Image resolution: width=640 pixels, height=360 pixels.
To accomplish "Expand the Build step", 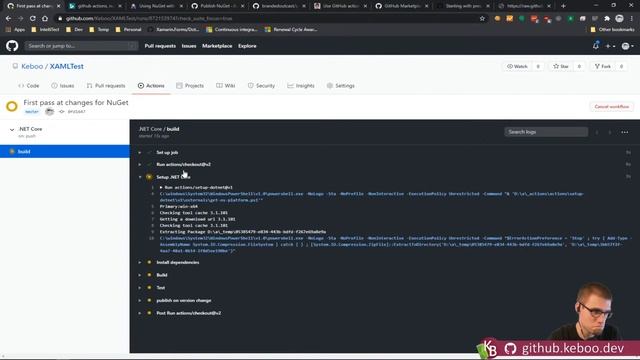I will pyautogui.click(x=162, y=275).
